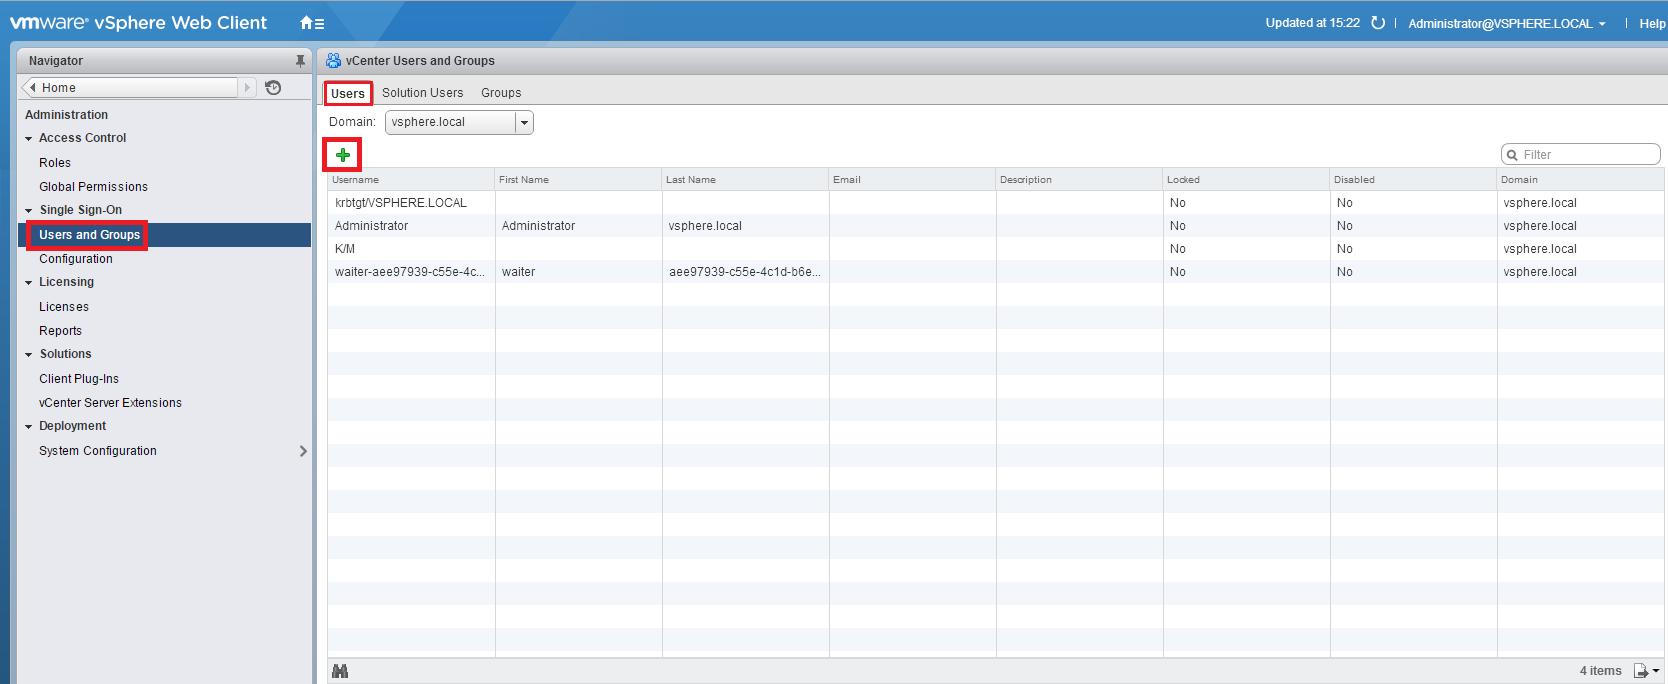Switch to the Groups tab

501,93
